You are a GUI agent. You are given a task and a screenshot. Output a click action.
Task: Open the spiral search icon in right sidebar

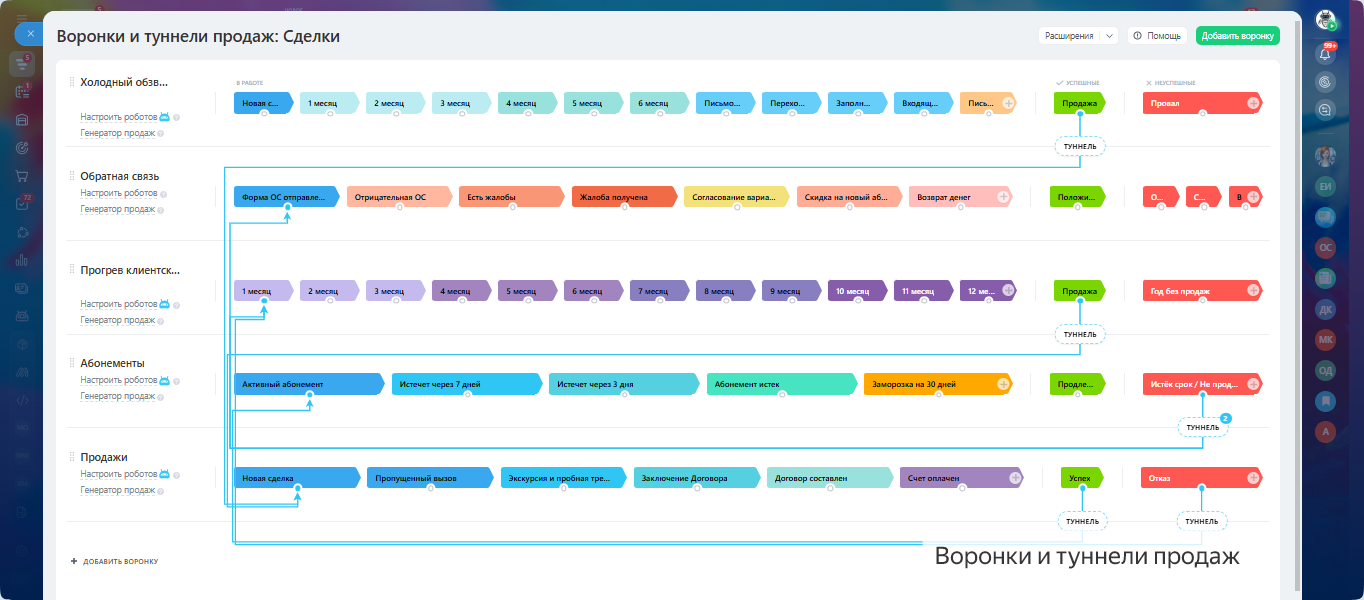tap(1326, 82)
